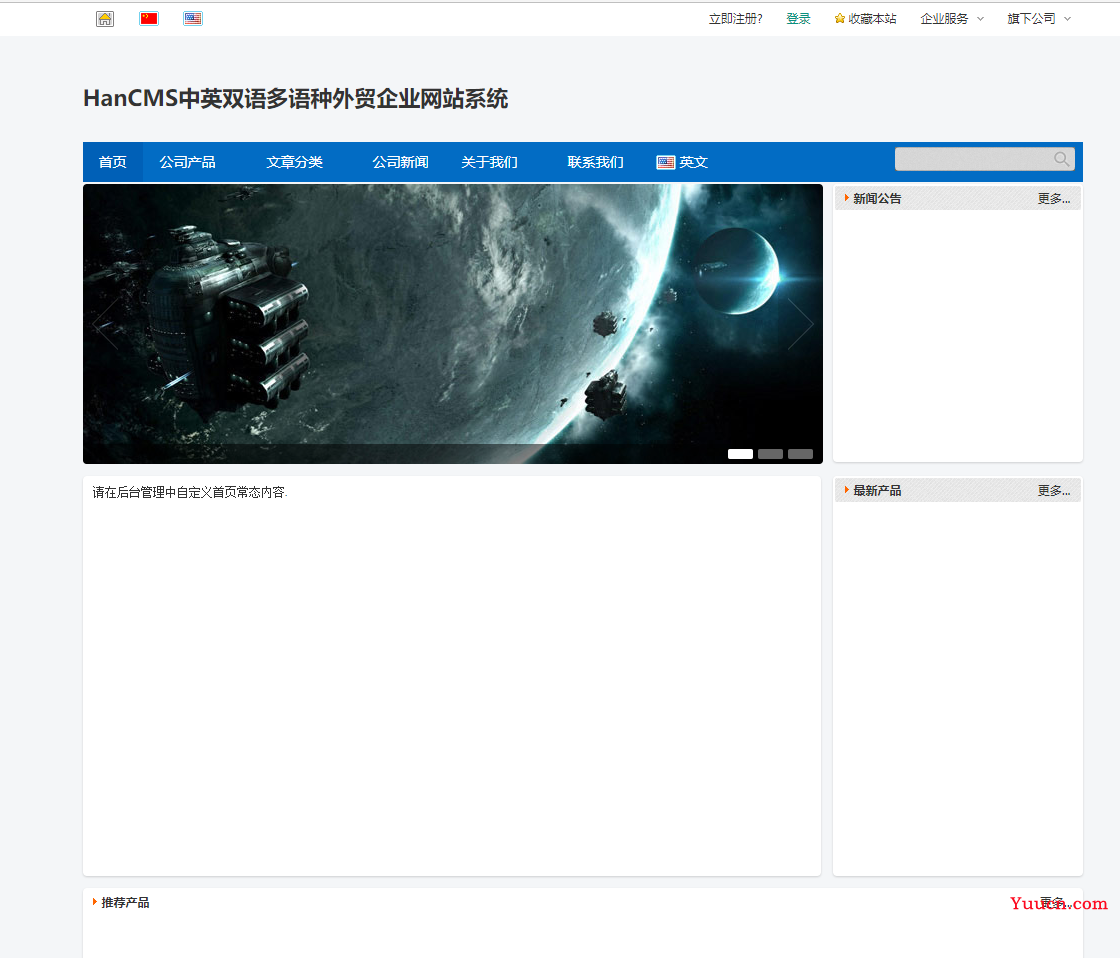
Task: Click the 最新产品 panel heading
Action: point(877,491)
